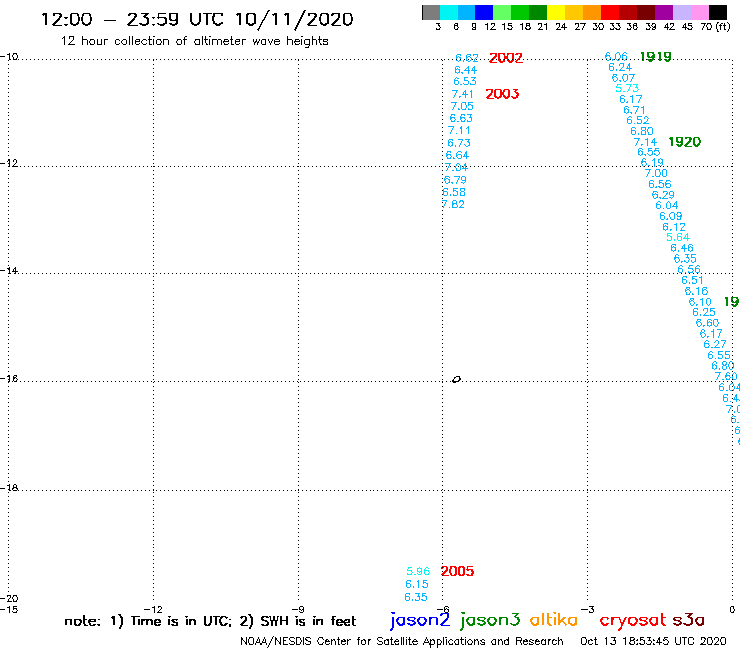Click the wave height value 6.62
This screenshot has width=740, height=650.
(x=467, y=58)
